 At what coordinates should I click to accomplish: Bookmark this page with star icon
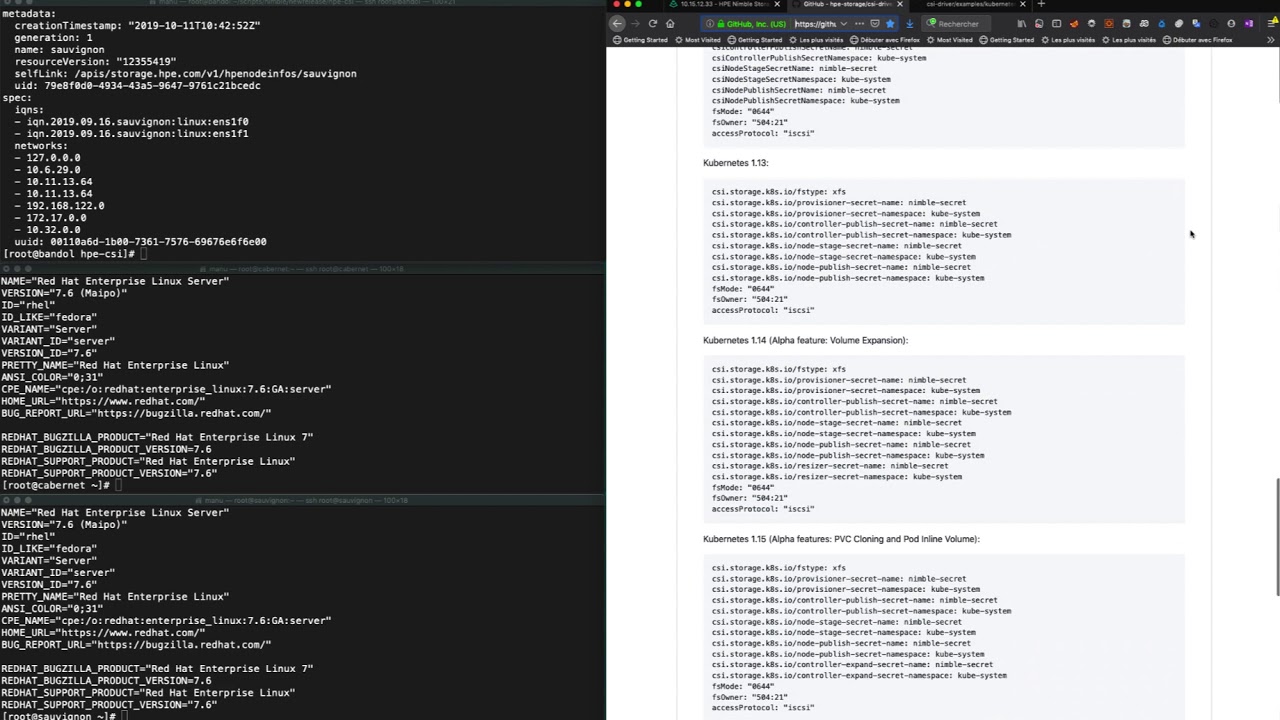(x=890, y=24)
